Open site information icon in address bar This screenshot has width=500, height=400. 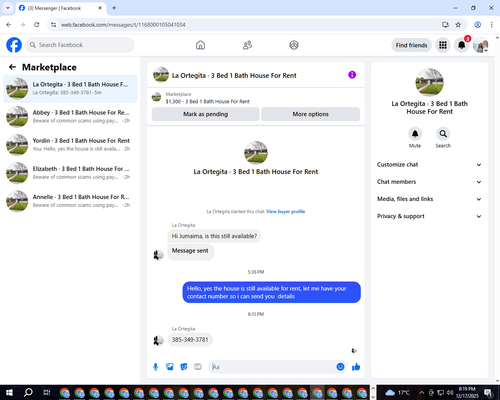point(53,25)
